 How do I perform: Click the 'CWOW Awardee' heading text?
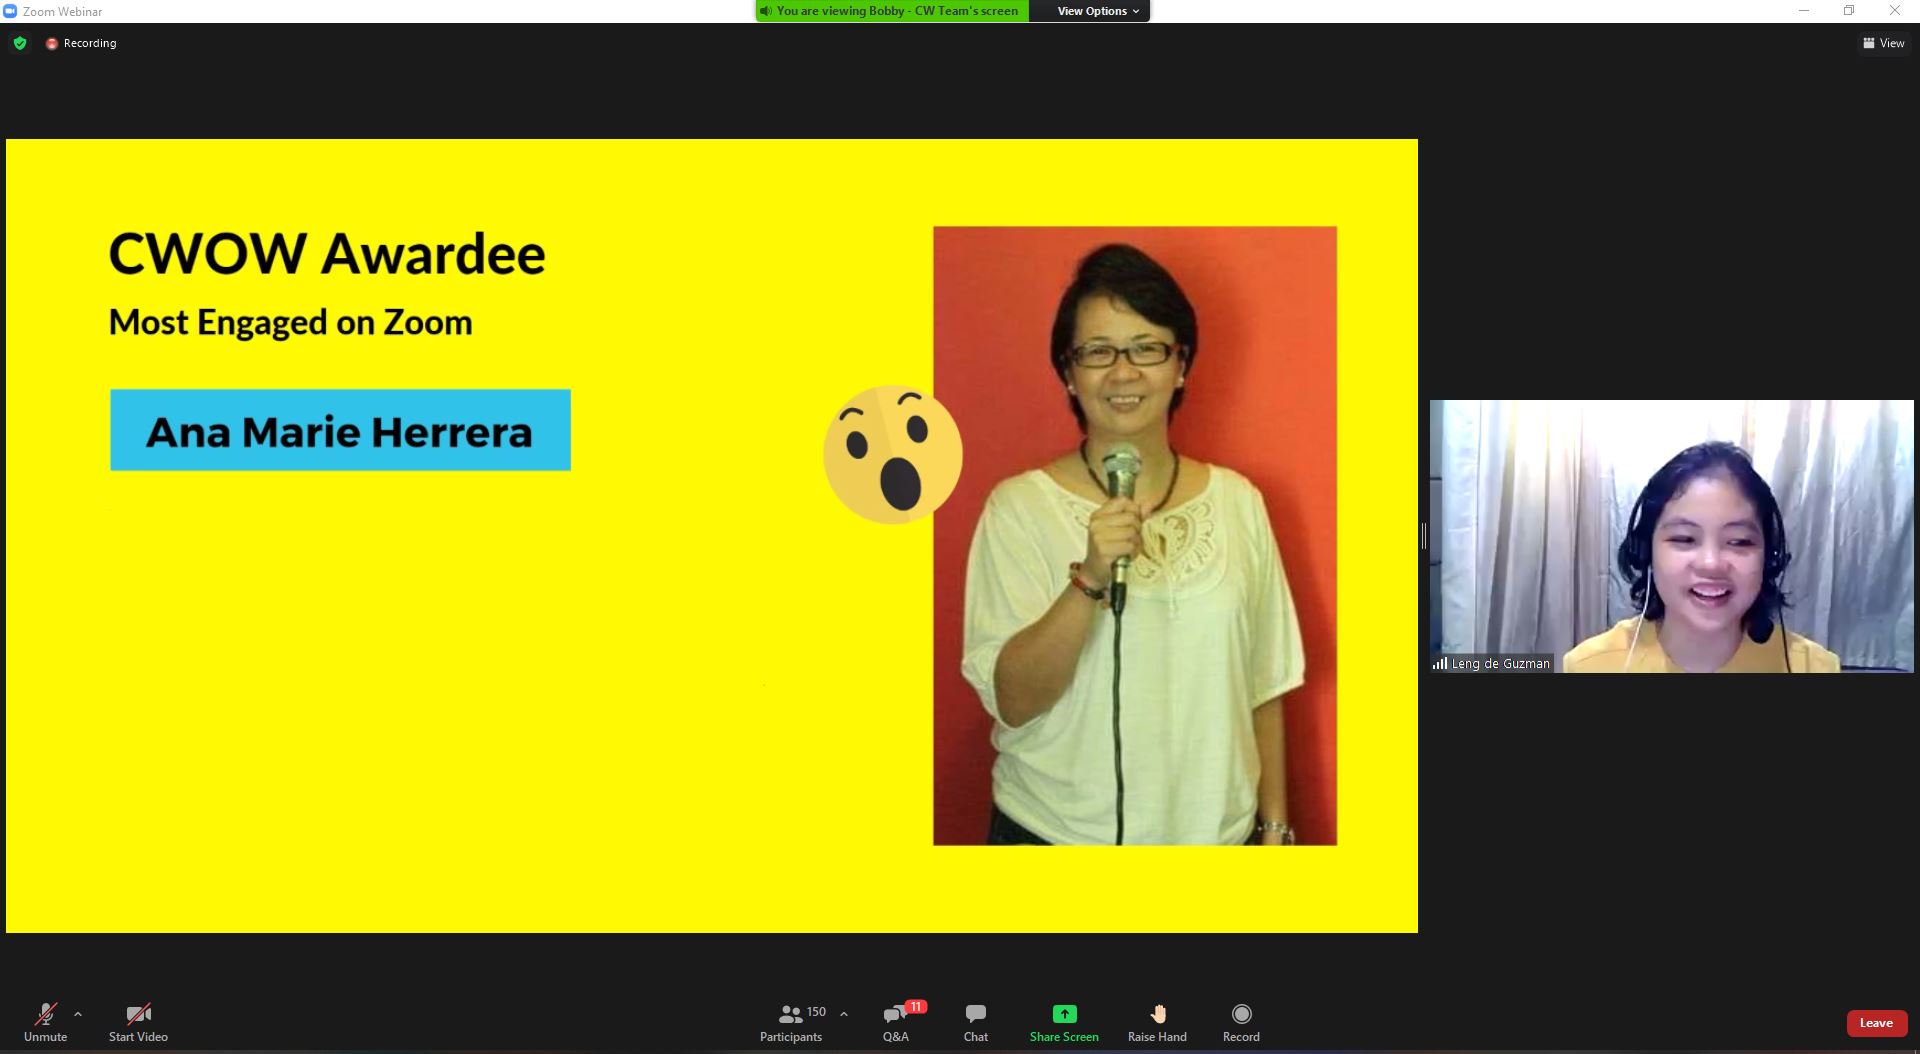(x=327, y=254)
